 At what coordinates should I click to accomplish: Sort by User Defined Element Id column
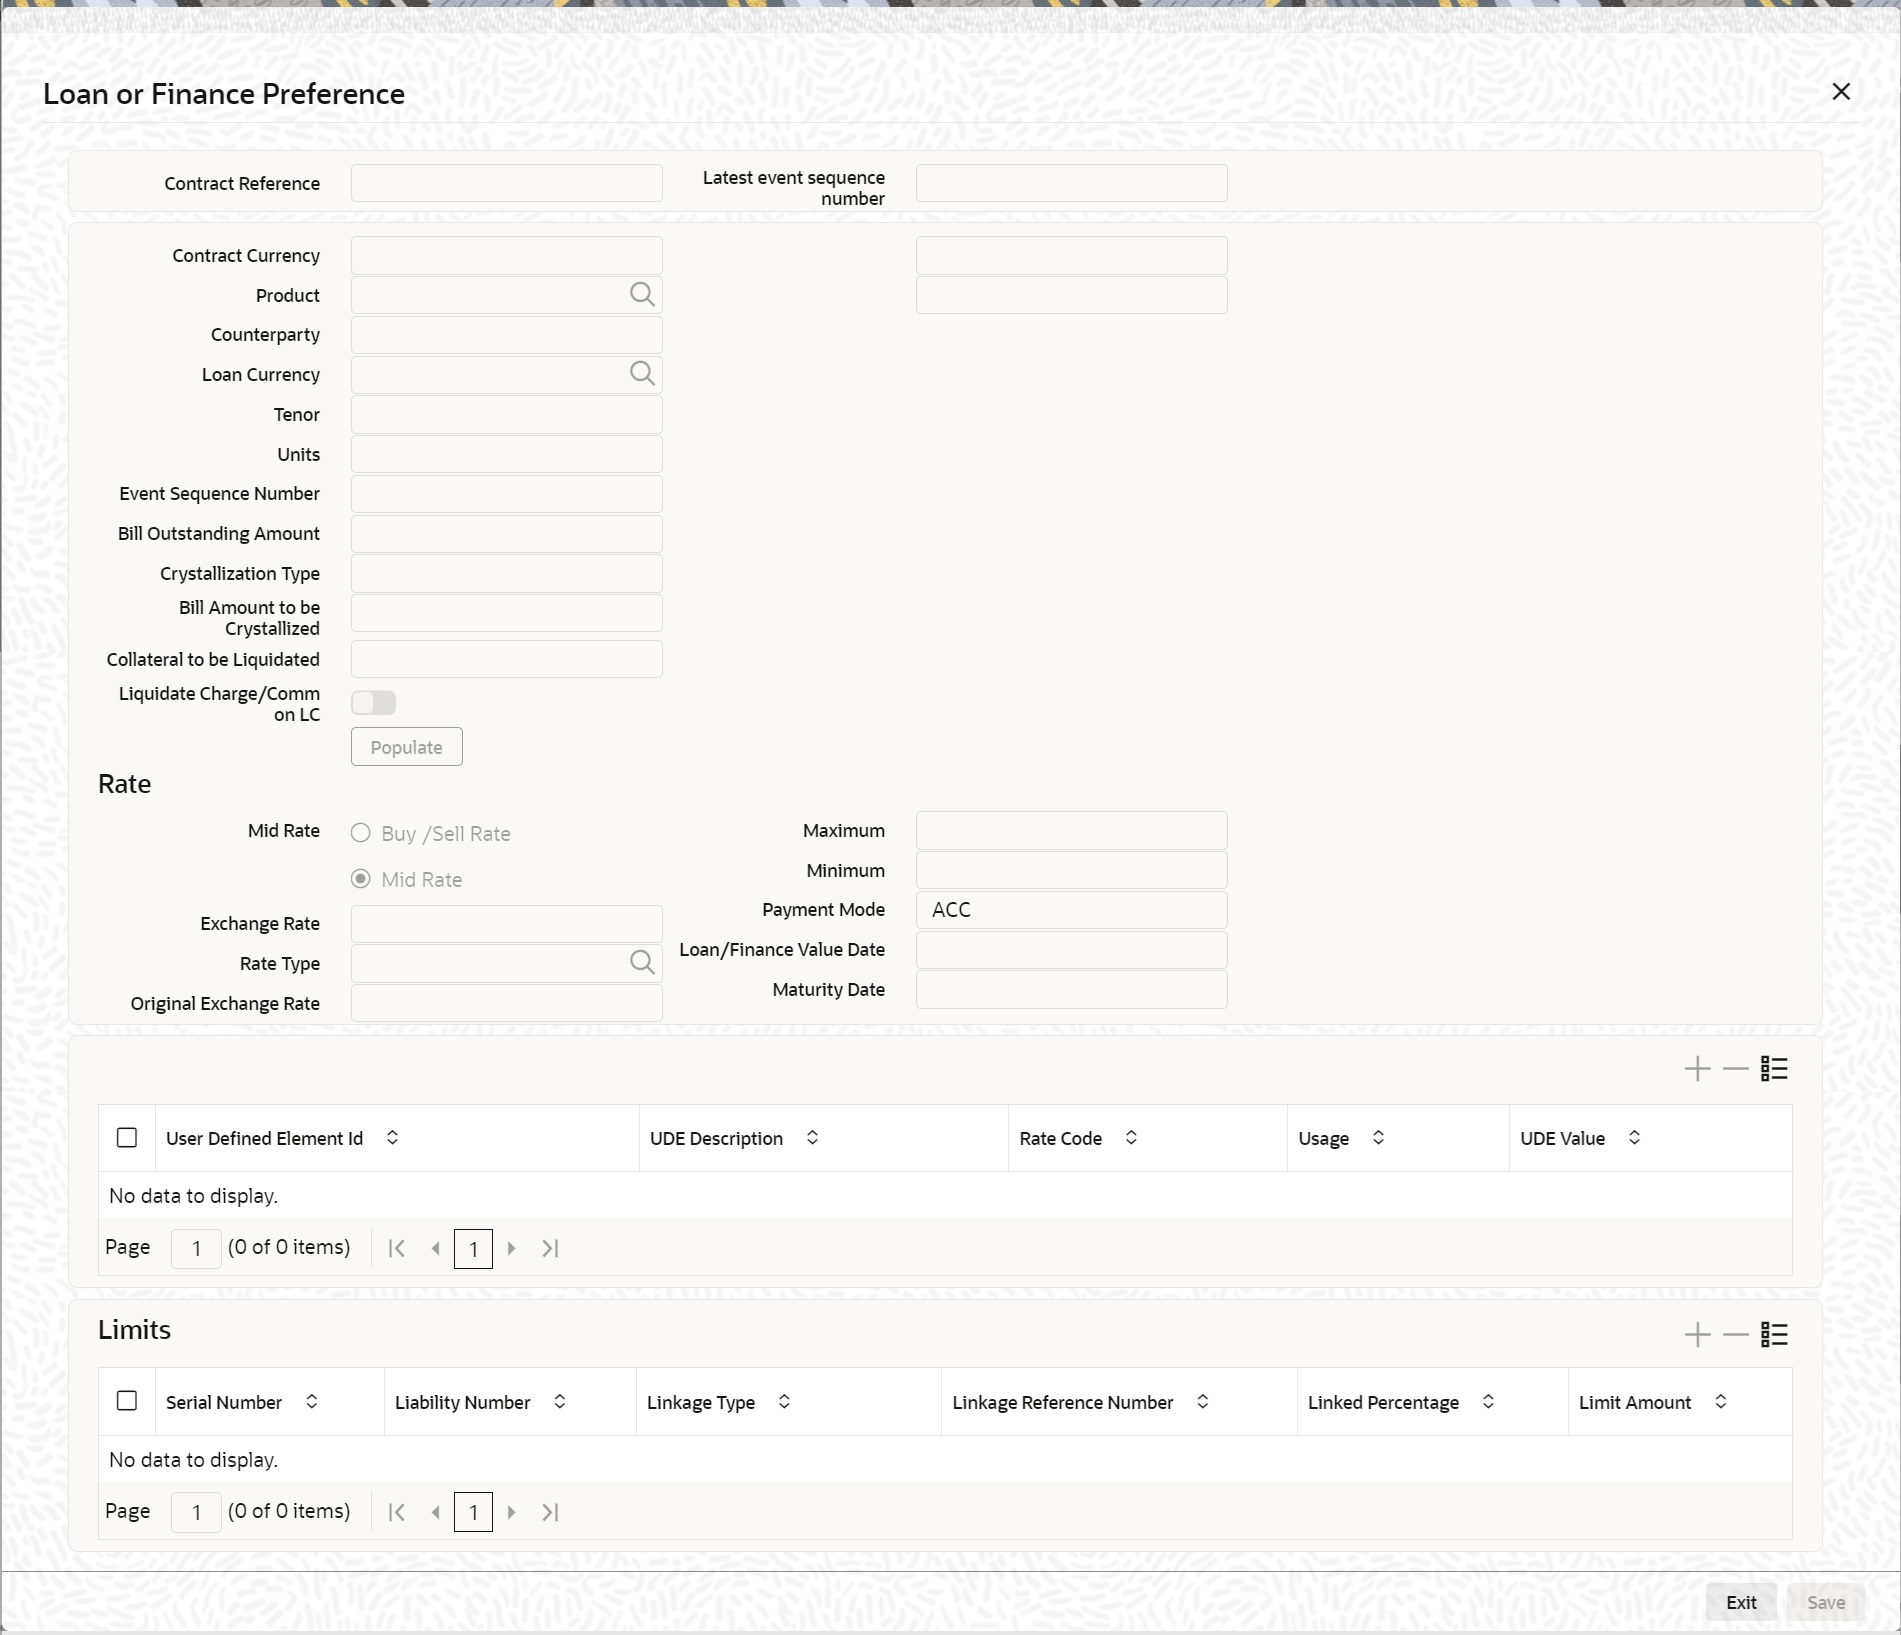point(393,1138)
